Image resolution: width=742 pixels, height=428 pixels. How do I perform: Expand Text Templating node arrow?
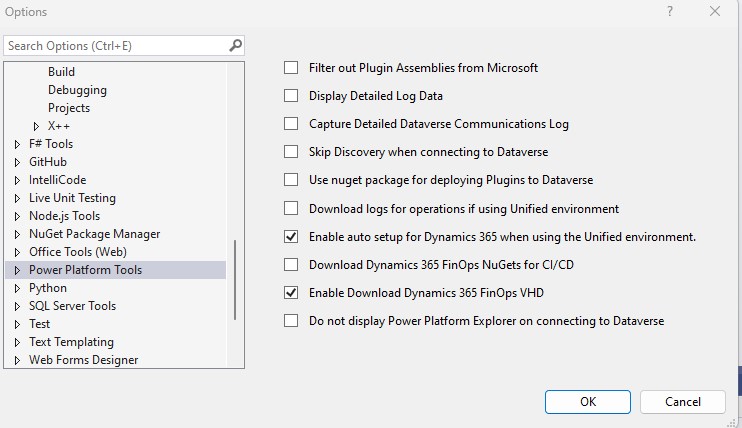pyautogui.click(x=18, y=342)
